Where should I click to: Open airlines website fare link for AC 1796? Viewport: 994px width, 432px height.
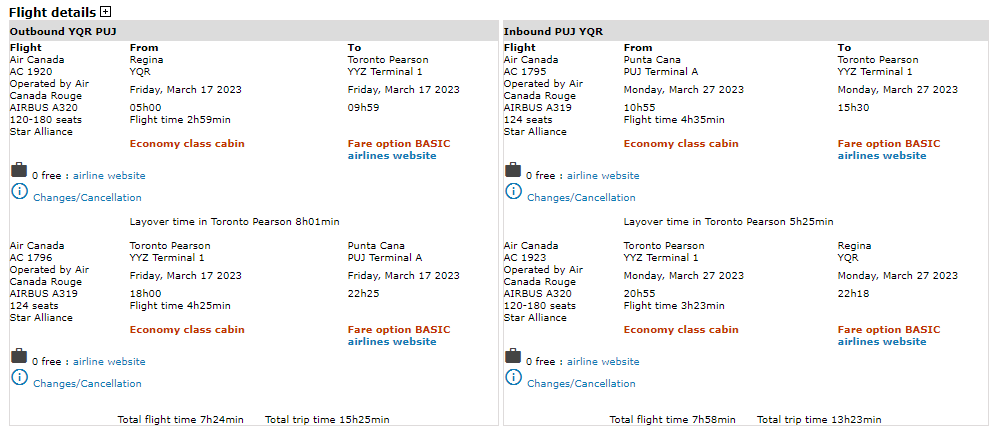(392, 342)
